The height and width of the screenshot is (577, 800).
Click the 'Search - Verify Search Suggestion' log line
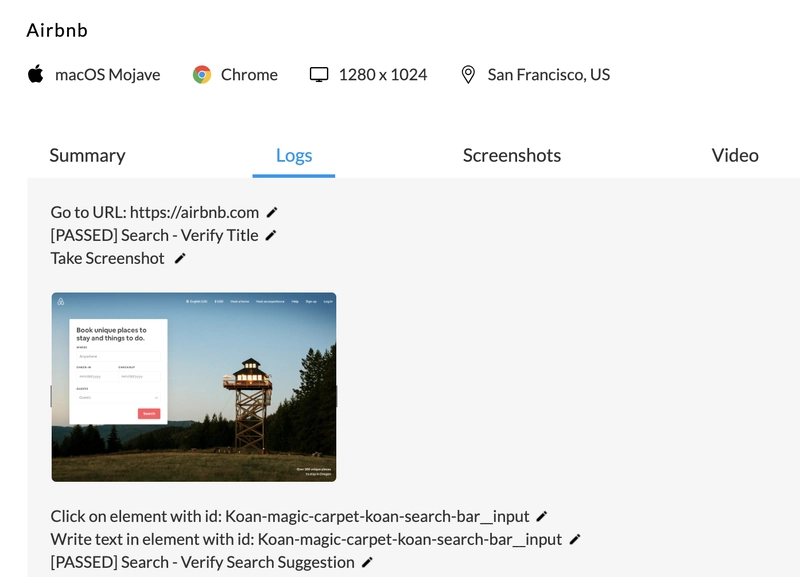click(x=203, y=562)
